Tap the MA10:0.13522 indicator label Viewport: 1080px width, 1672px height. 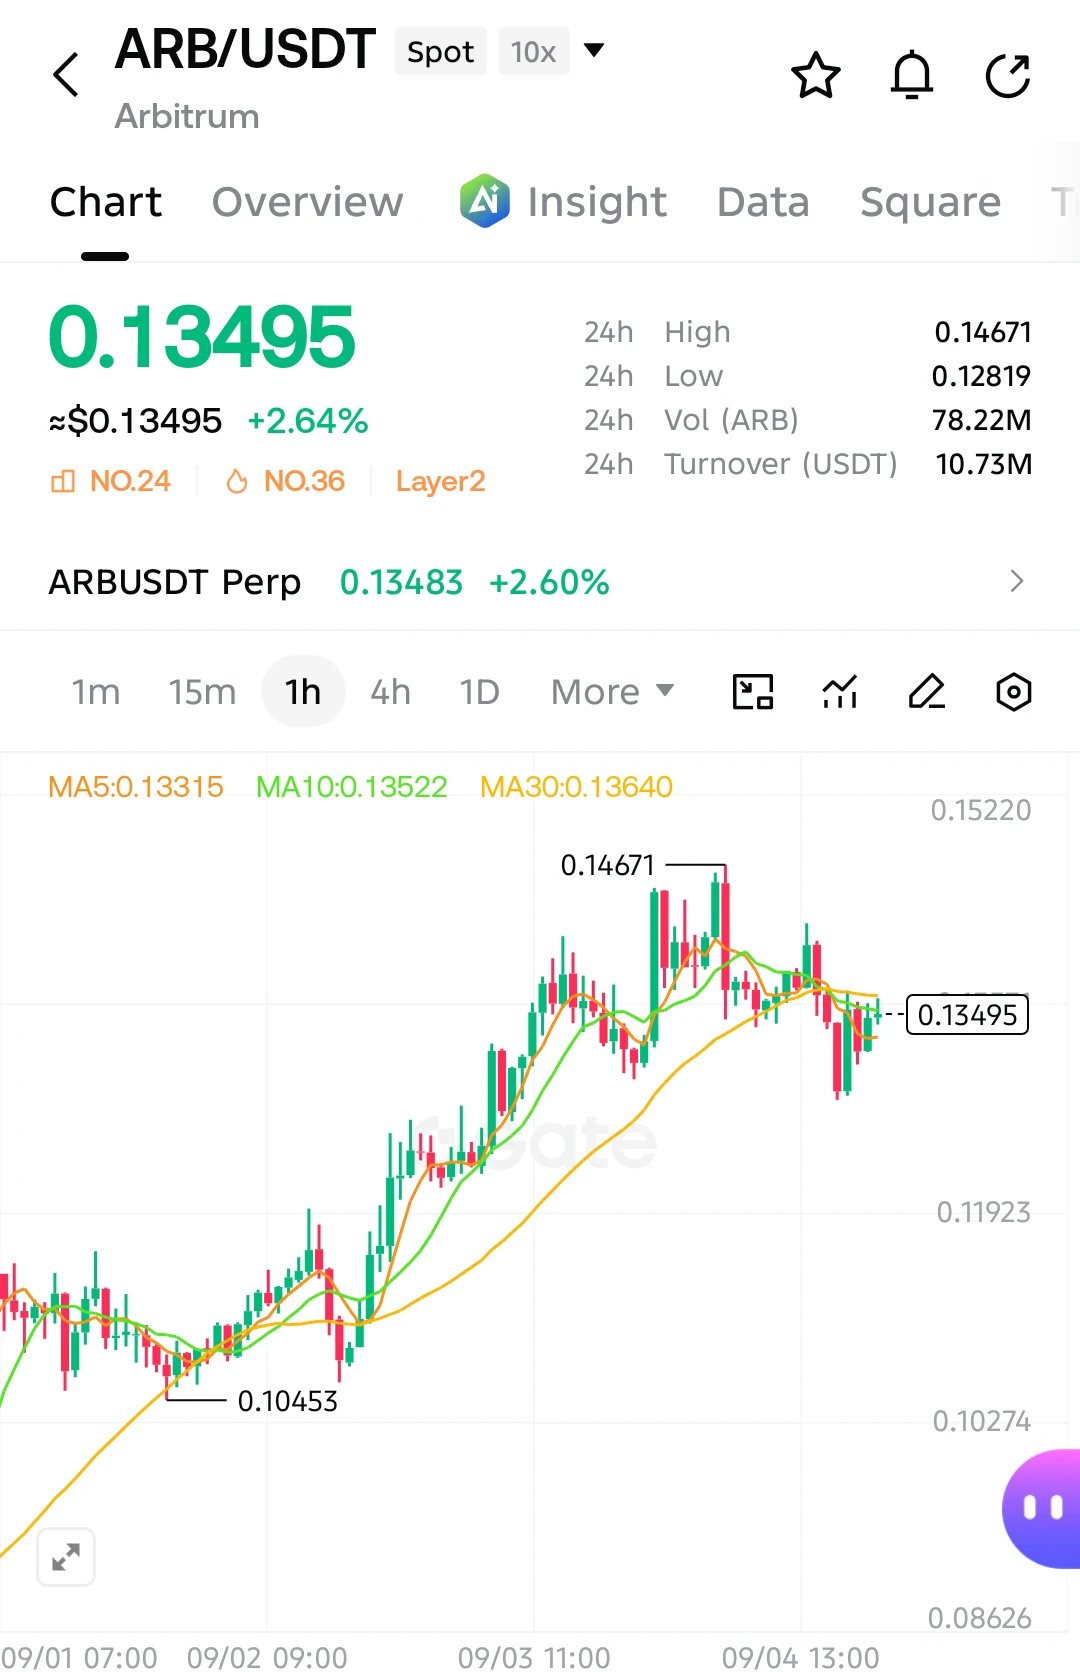(352, 787)
